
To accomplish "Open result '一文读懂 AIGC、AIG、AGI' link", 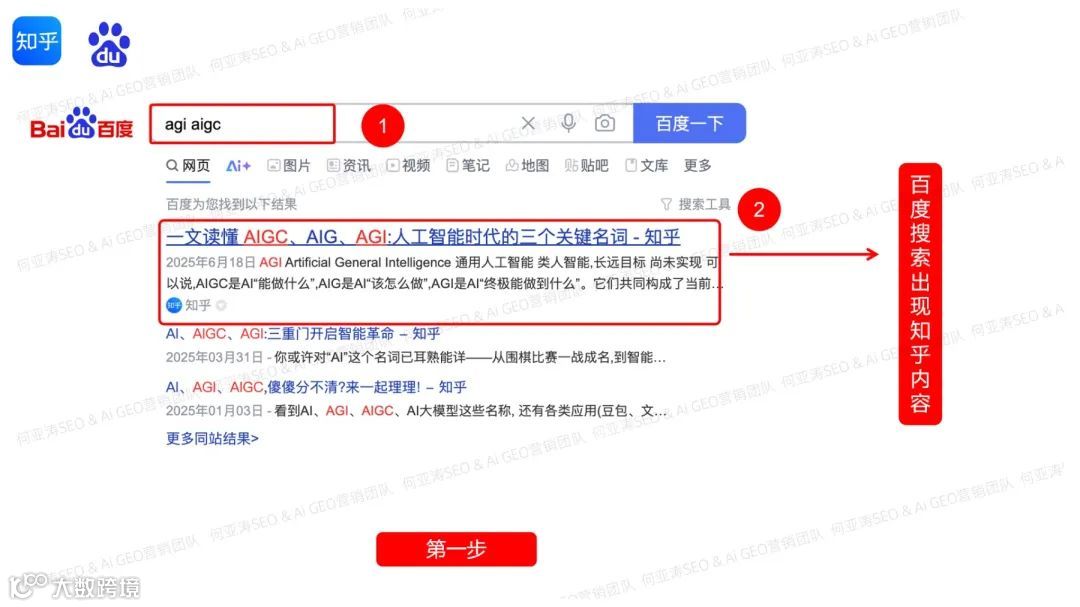I will (x=423, y=237).
